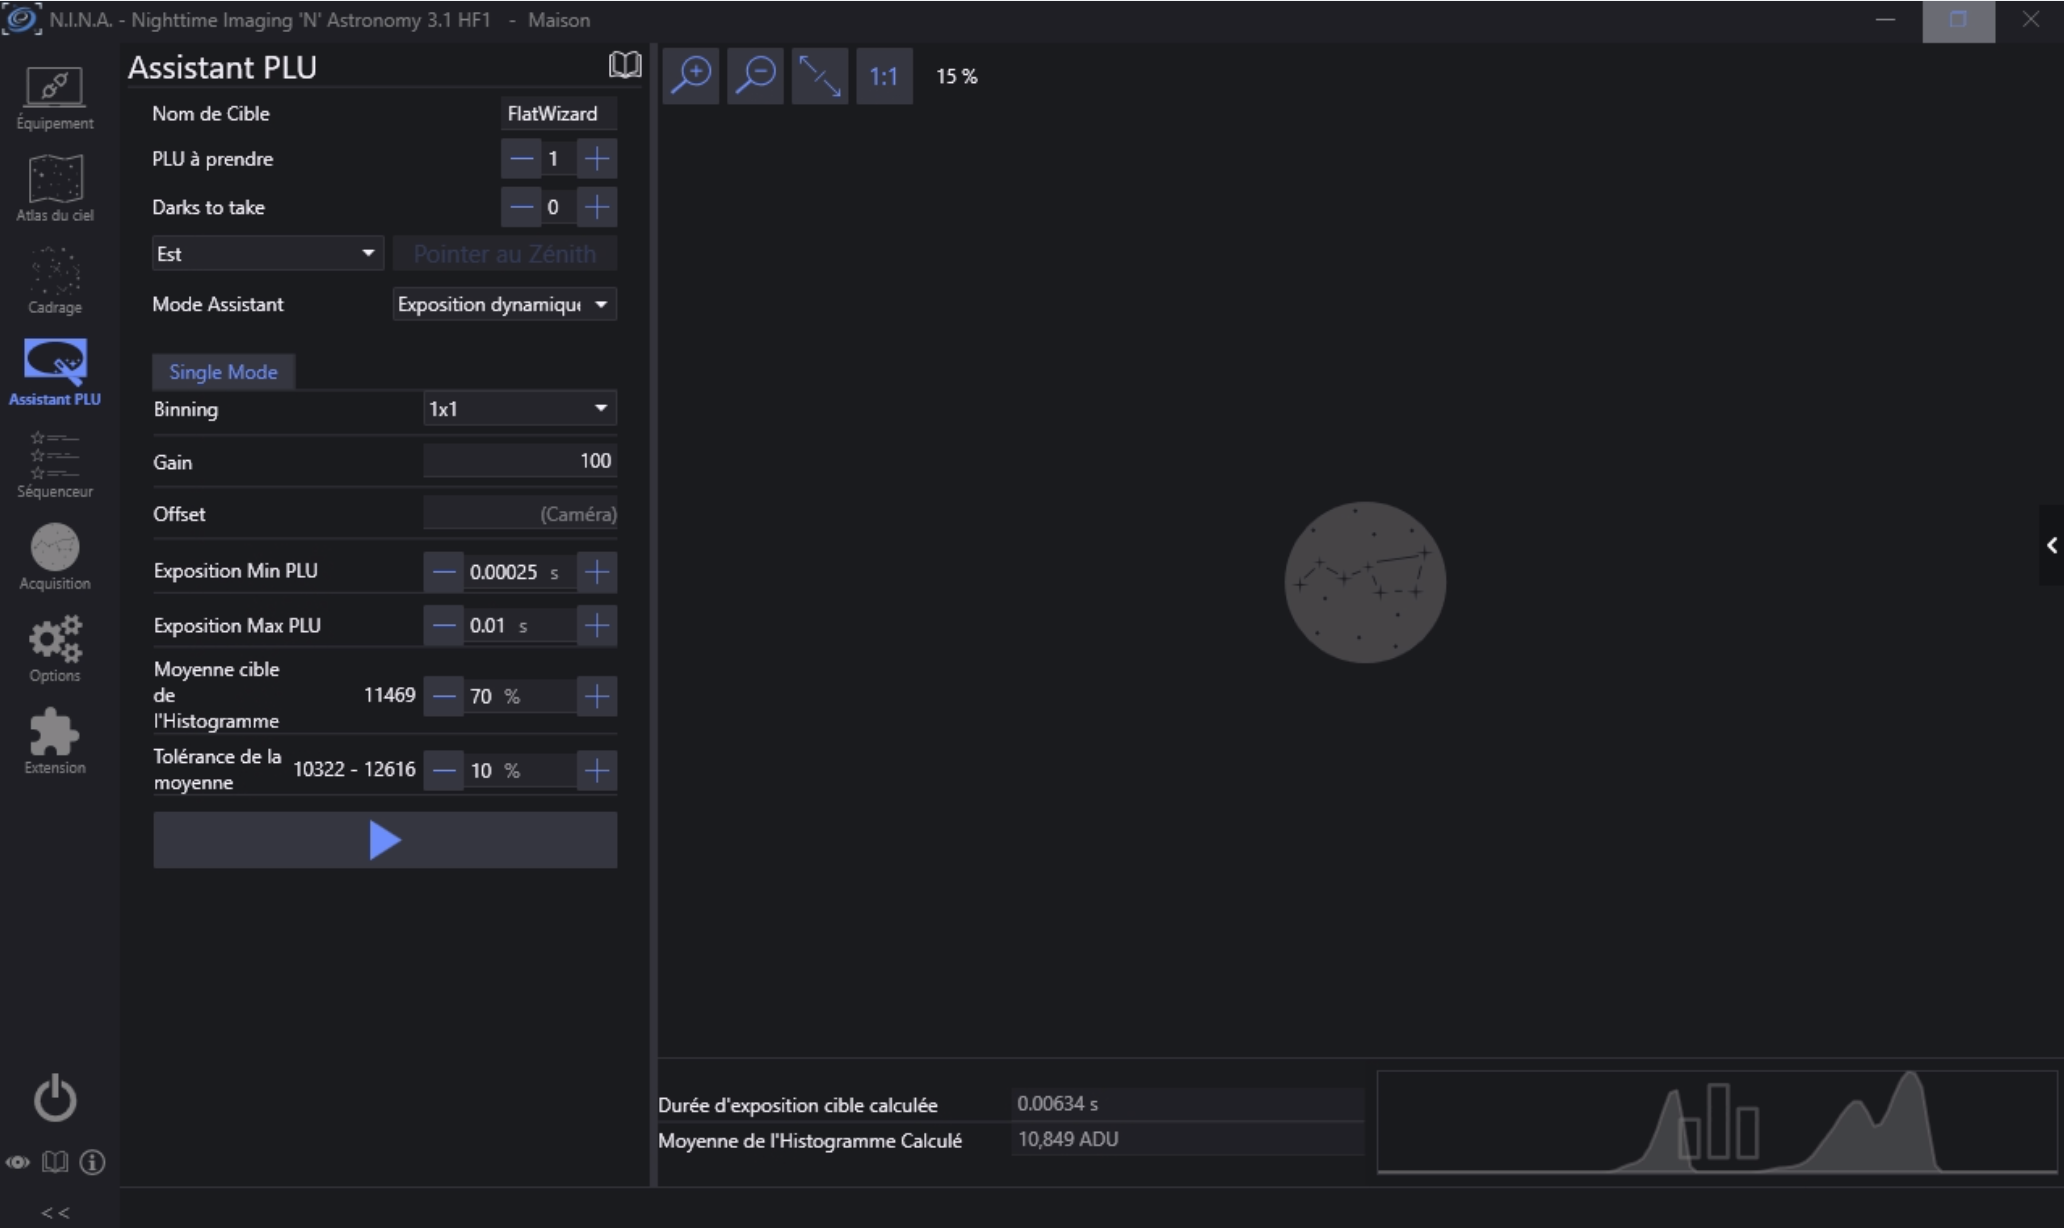
Task: Click the Gain input field
Action: coord(519,461)
